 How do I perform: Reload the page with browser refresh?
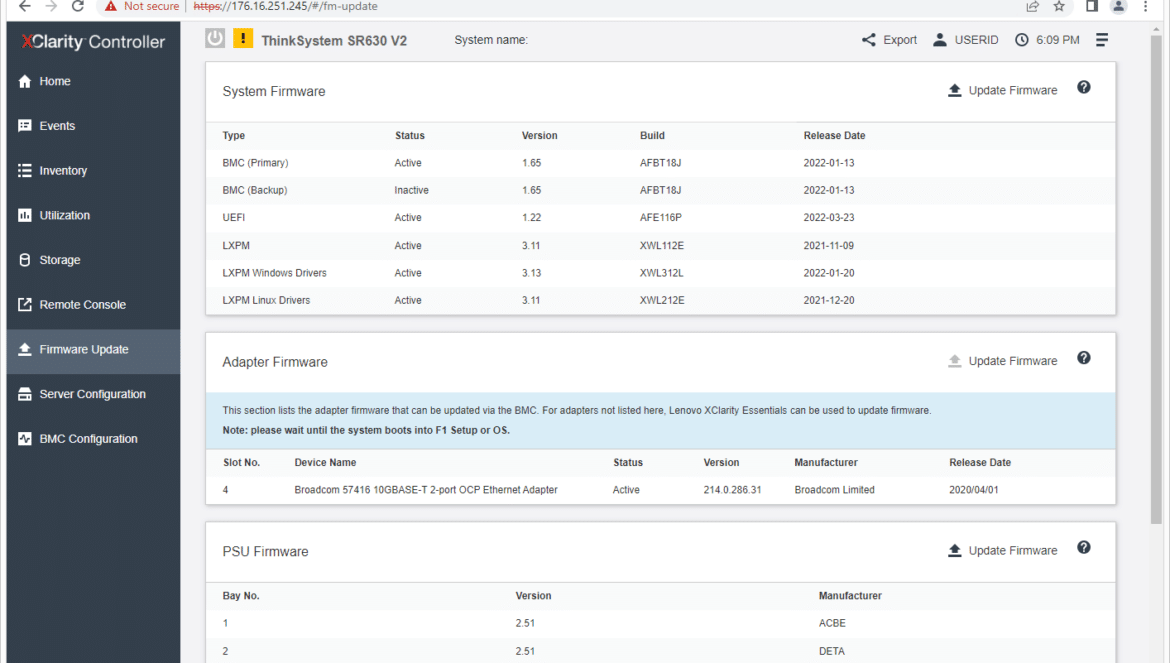pos(78,6)
